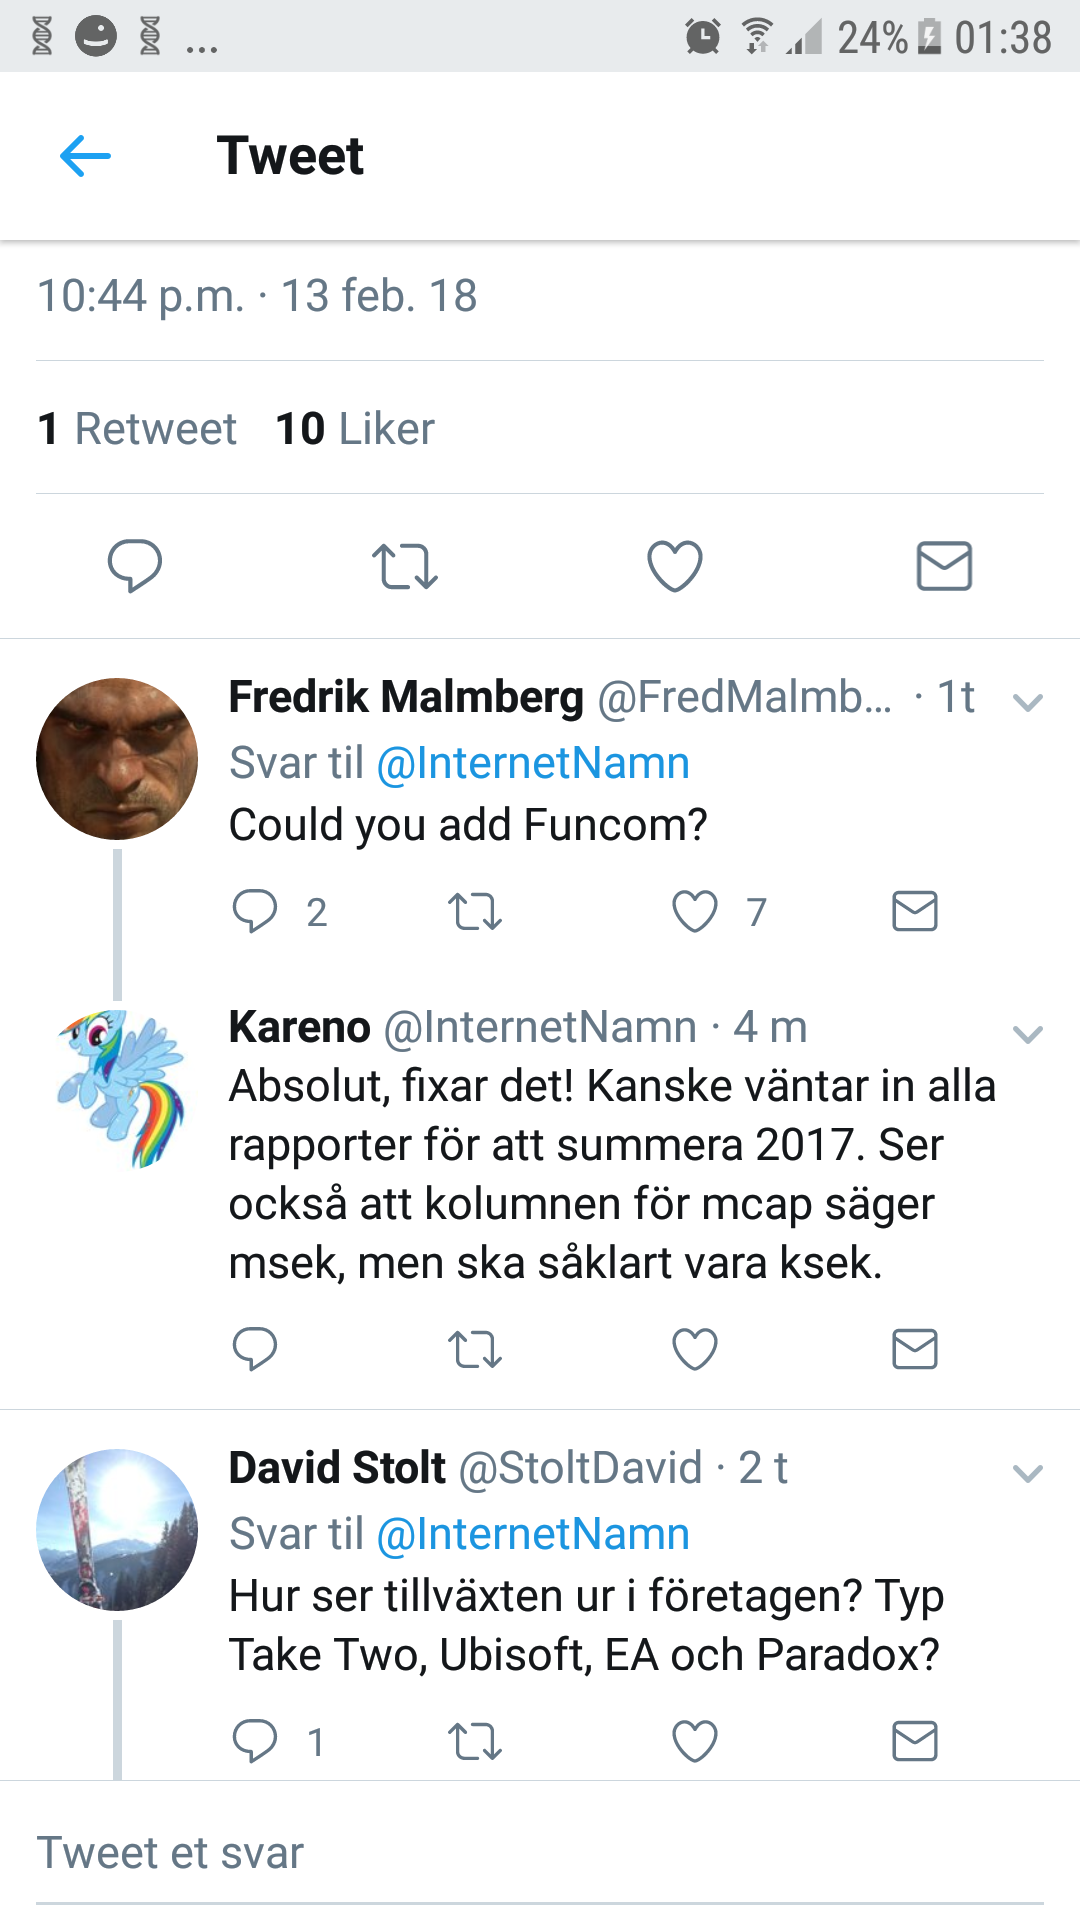This screenshot has width=1080, height=1920.
Task: Go back using the blue arrow
Action: [x=85, y=156]
